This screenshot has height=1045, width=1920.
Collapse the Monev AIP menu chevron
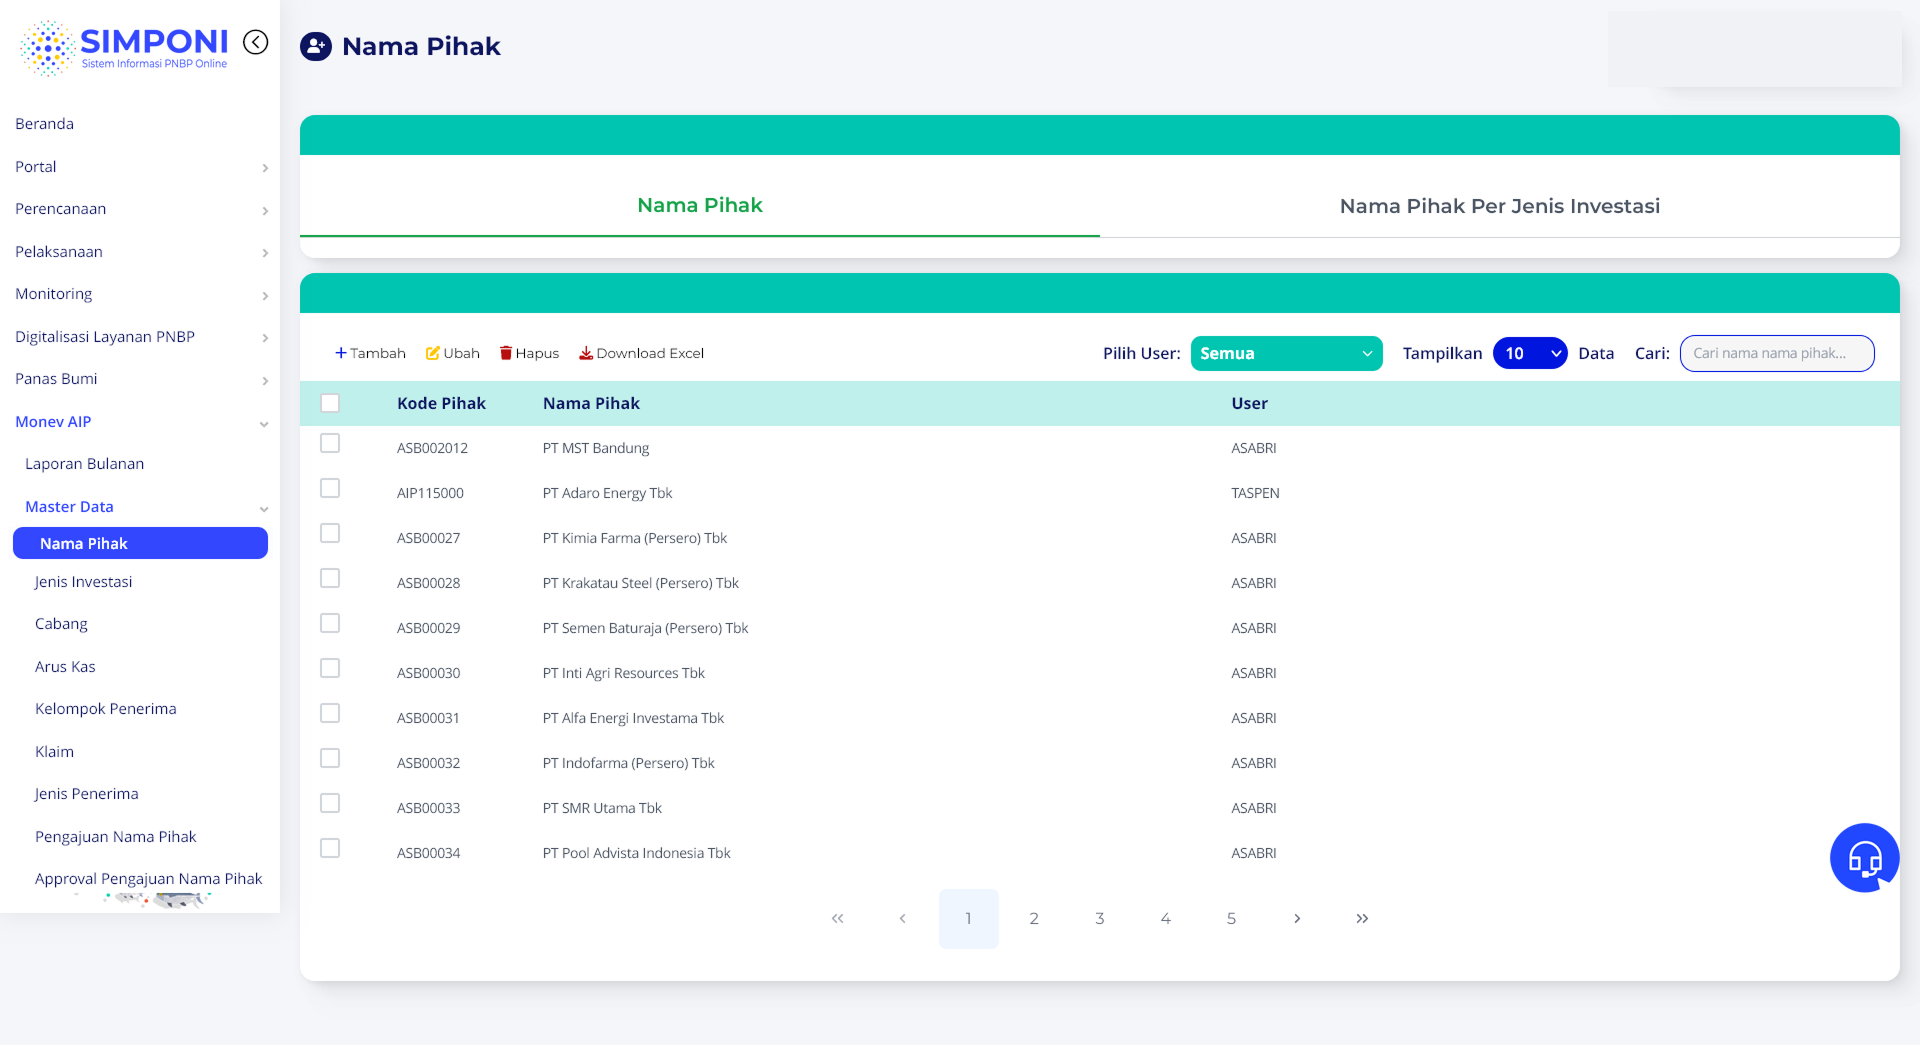264,424
